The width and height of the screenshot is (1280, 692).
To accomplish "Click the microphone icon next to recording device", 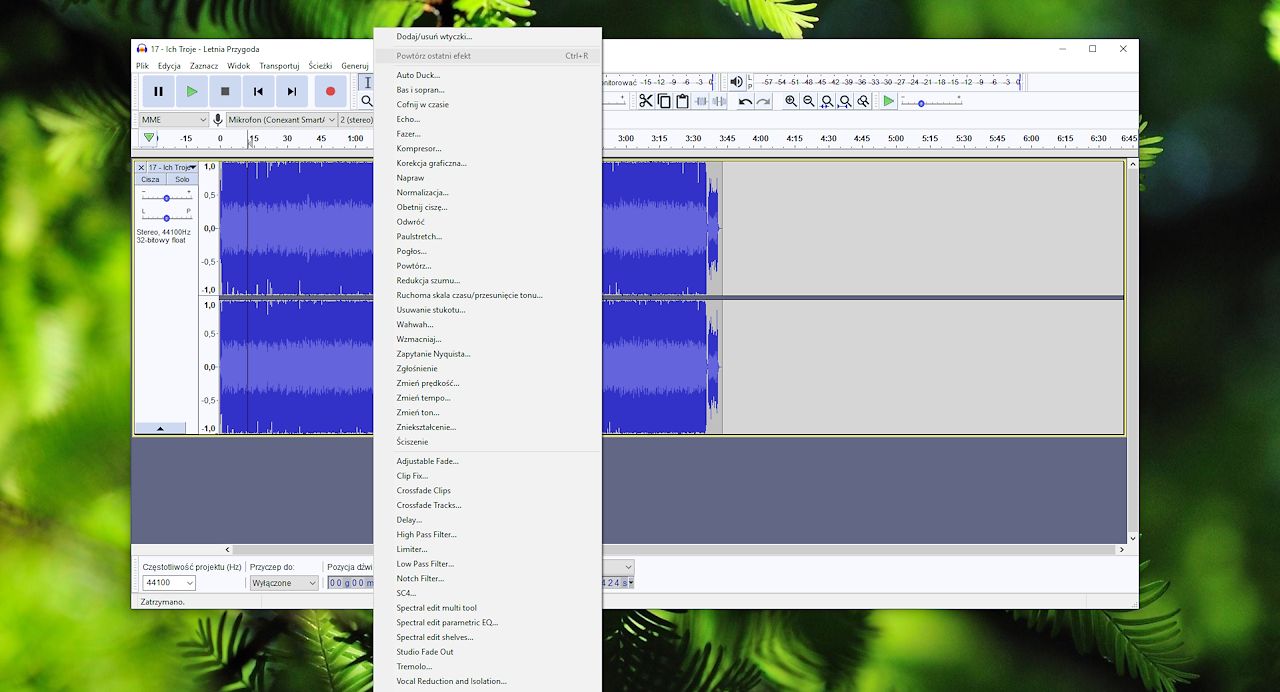I will click(x=218, y=120).
